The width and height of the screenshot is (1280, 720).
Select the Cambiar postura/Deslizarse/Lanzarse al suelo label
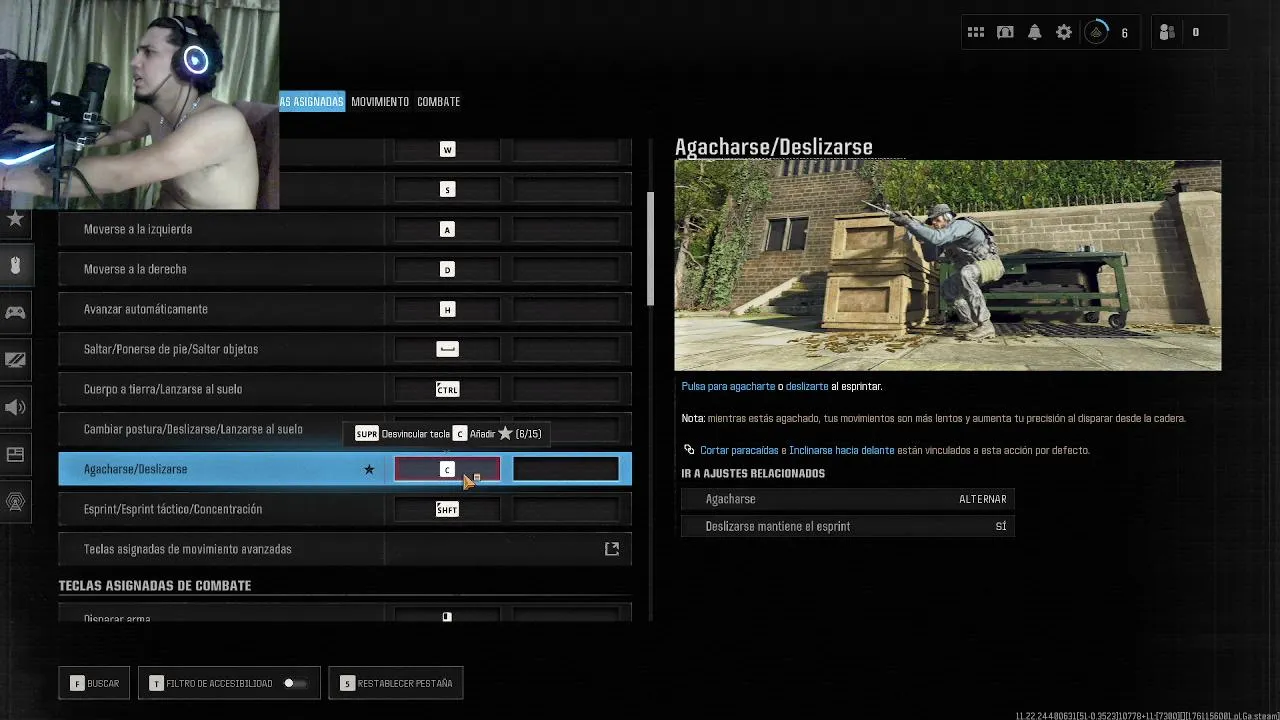click(193, 429)
